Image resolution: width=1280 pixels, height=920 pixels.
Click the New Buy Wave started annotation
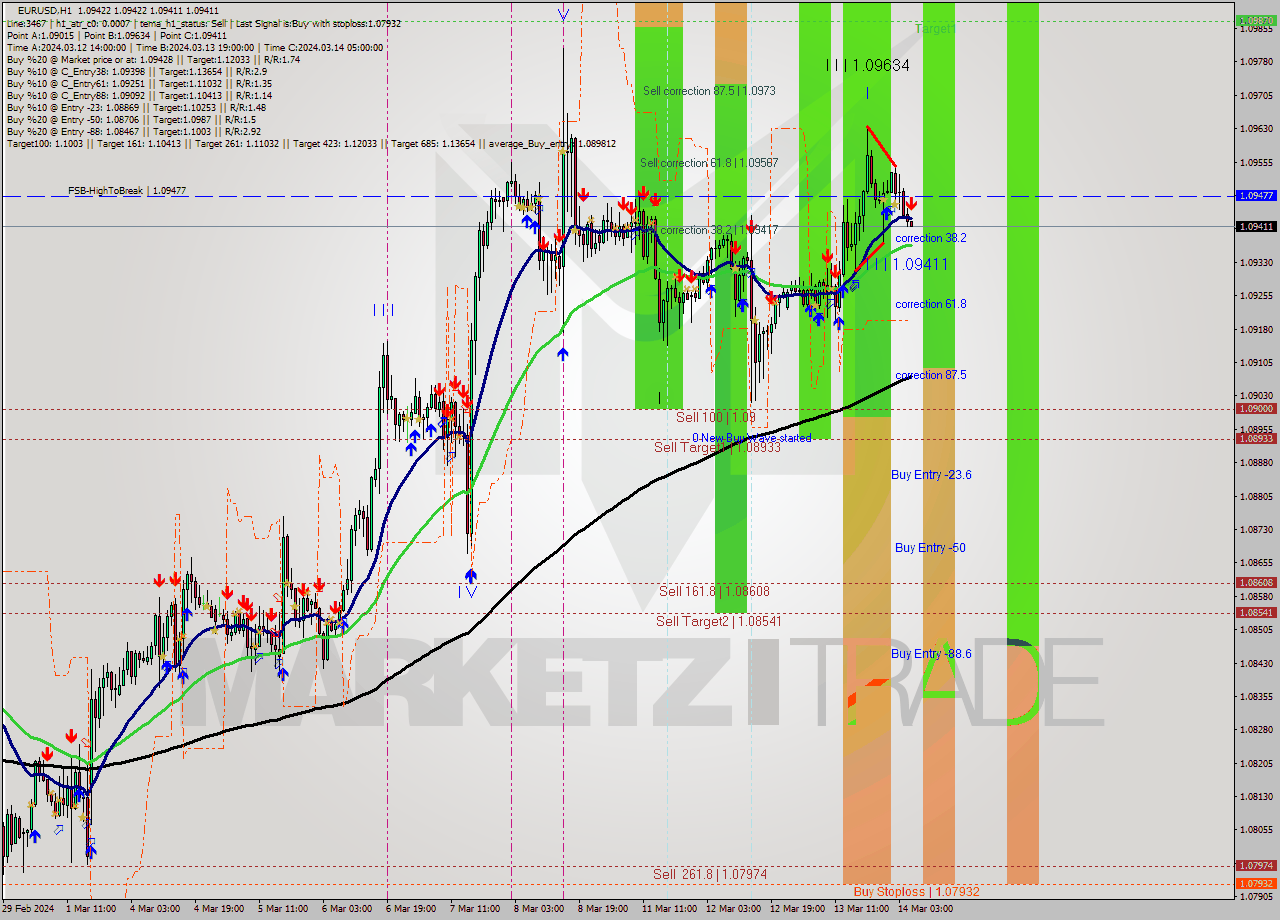click(x=752, y=438)
